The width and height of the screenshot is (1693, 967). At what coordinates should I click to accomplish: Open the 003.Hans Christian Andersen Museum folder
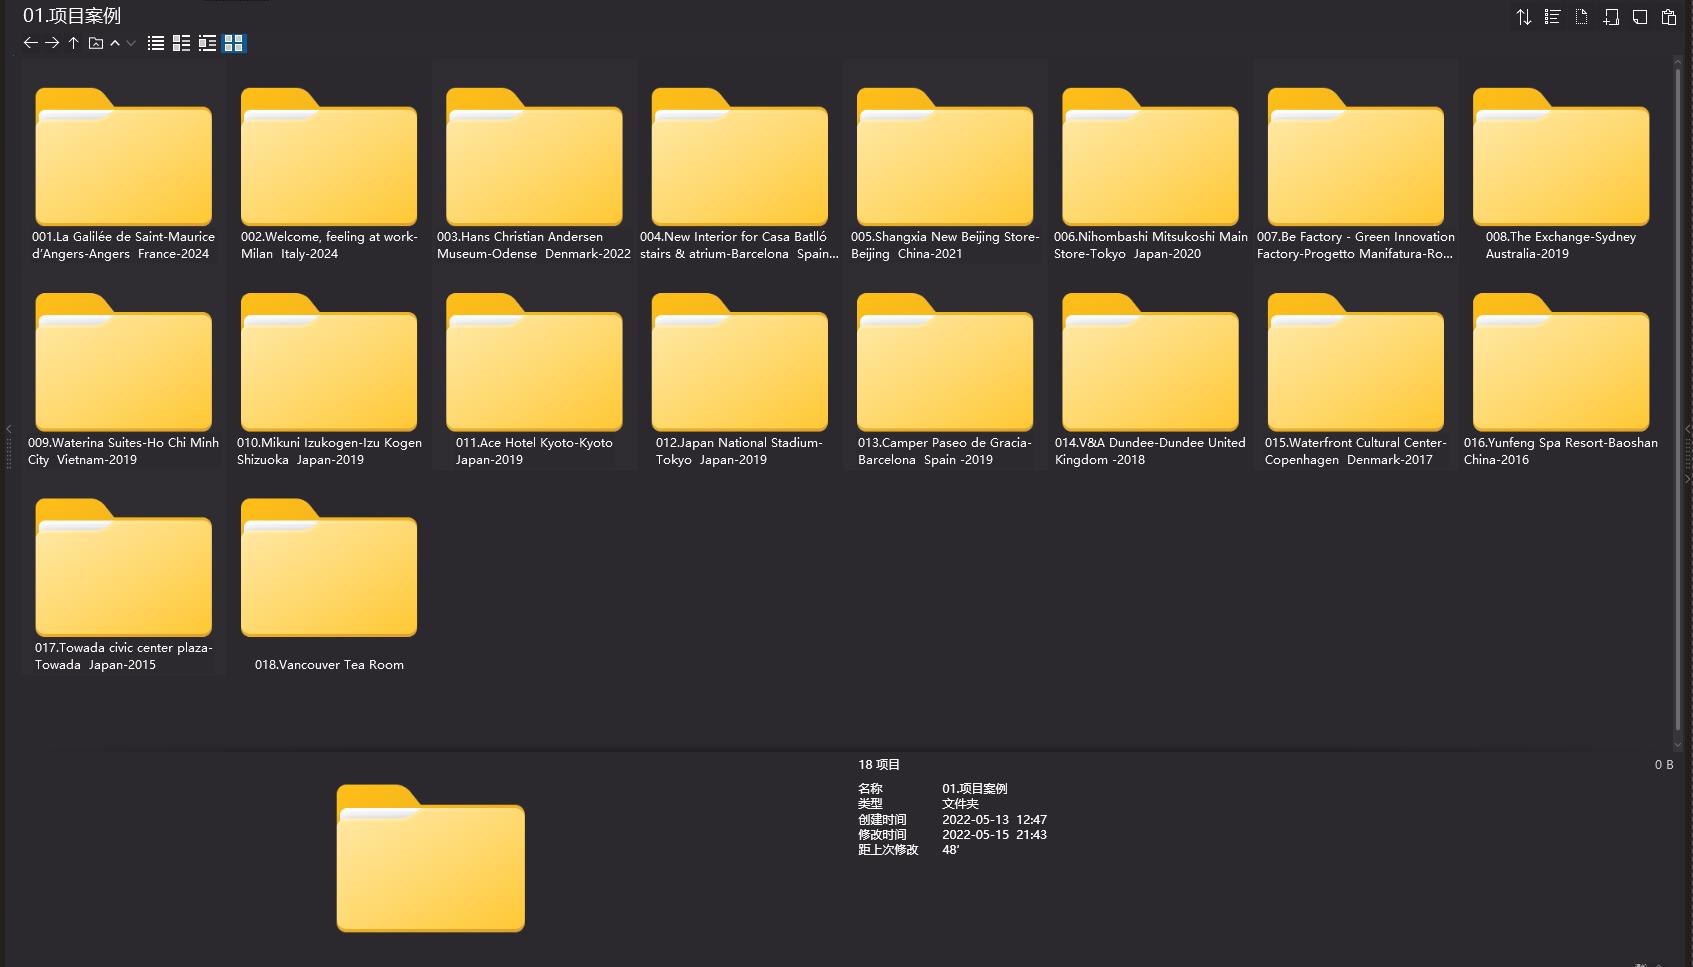tap(534, 158)
